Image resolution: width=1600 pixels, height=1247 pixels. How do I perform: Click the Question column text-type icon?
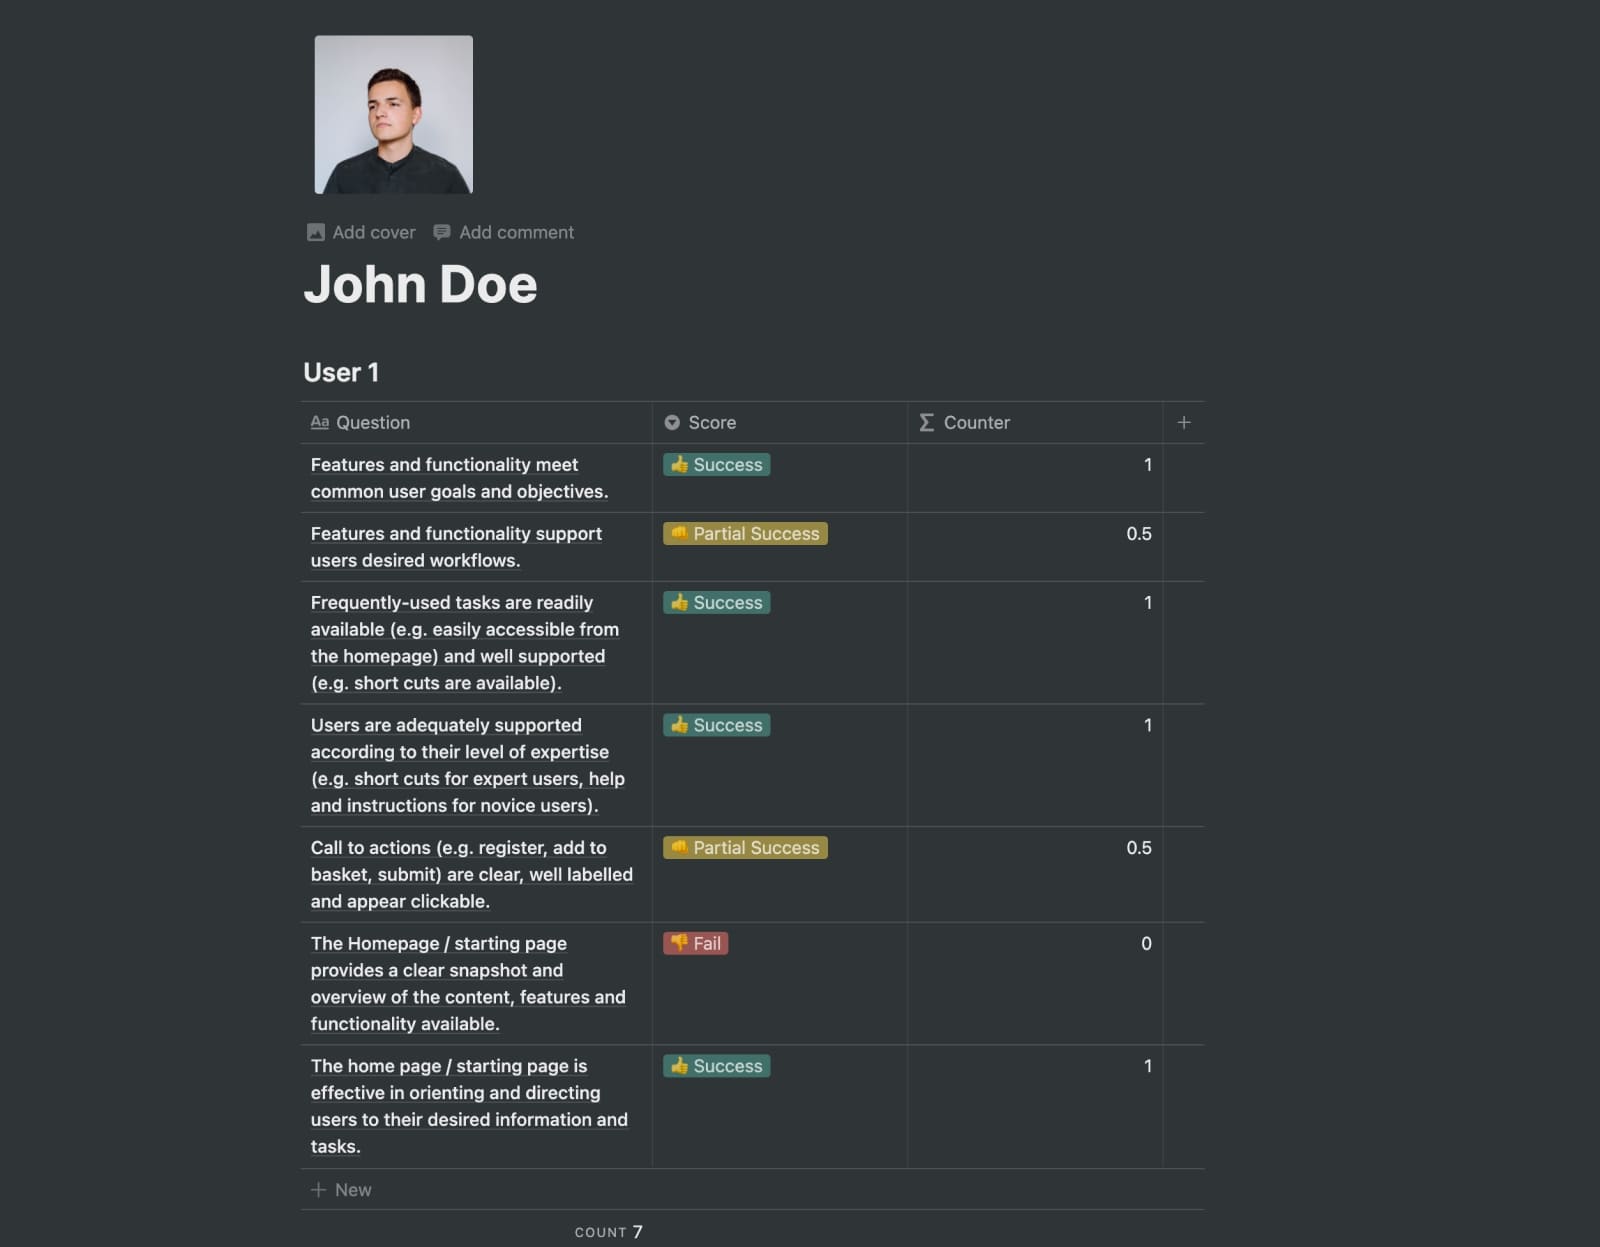pyautogui.click(x=320, y=422)
